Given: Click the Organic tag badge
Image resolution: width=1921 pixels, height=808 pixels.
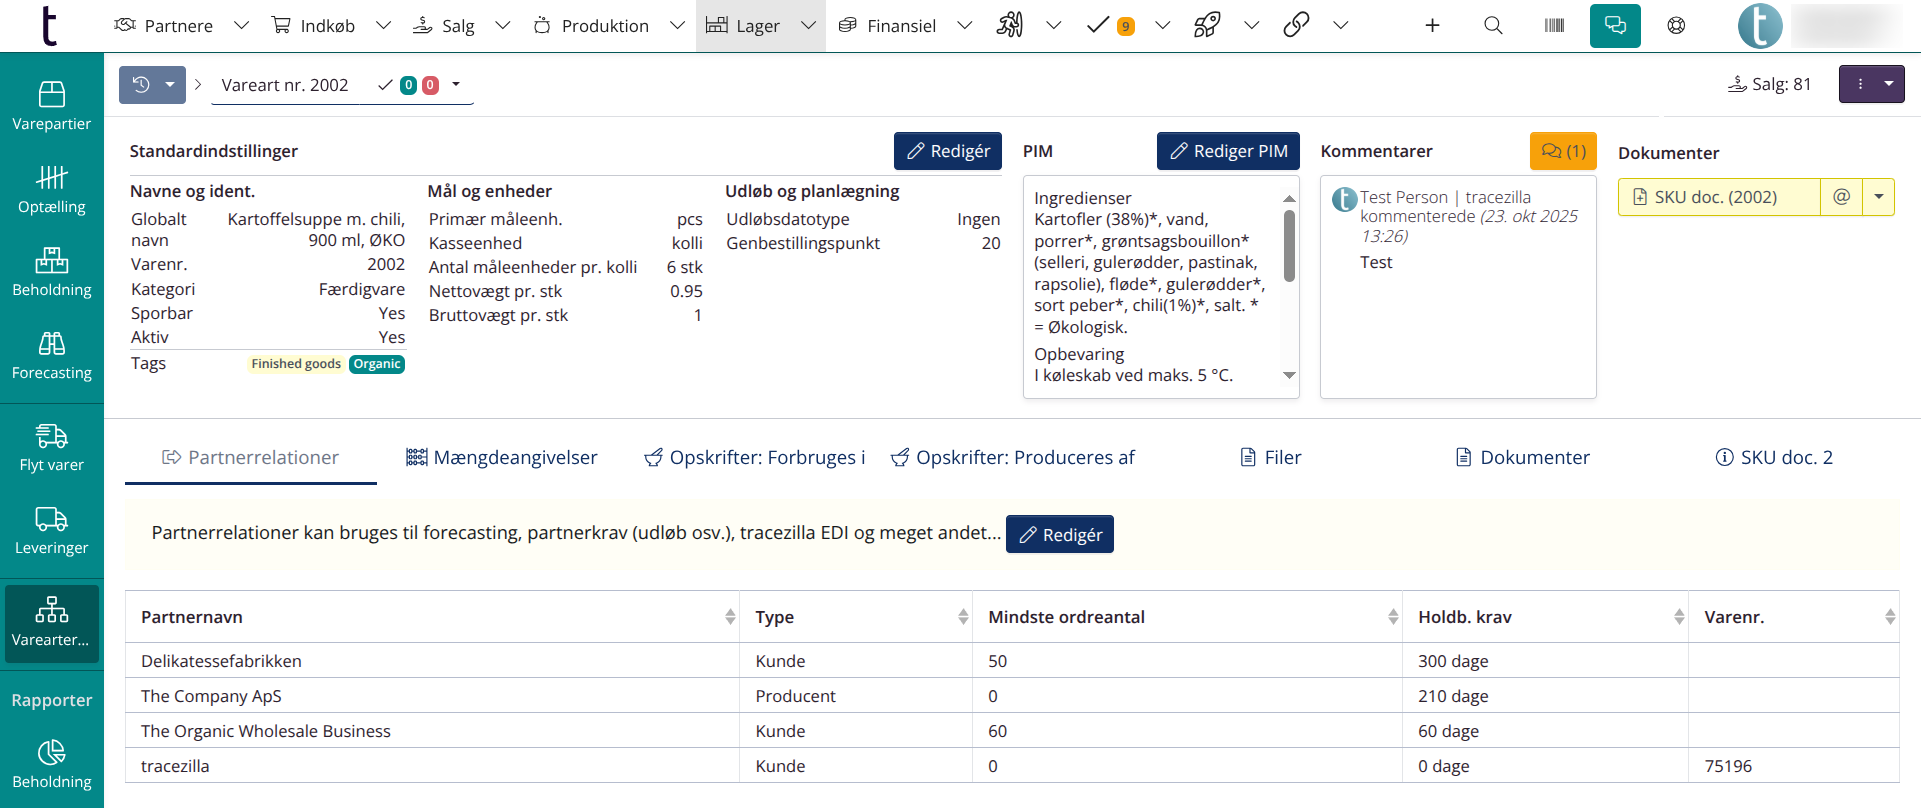Looking at the screenshot, I should 377,364.
